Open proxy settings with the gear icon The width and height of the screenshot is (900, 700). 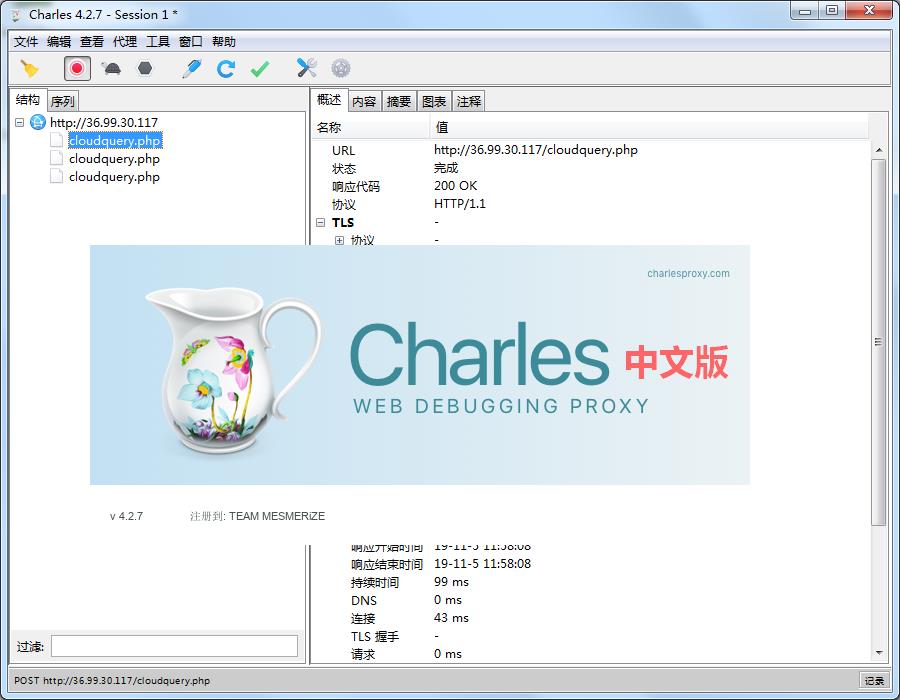point(340,68)
